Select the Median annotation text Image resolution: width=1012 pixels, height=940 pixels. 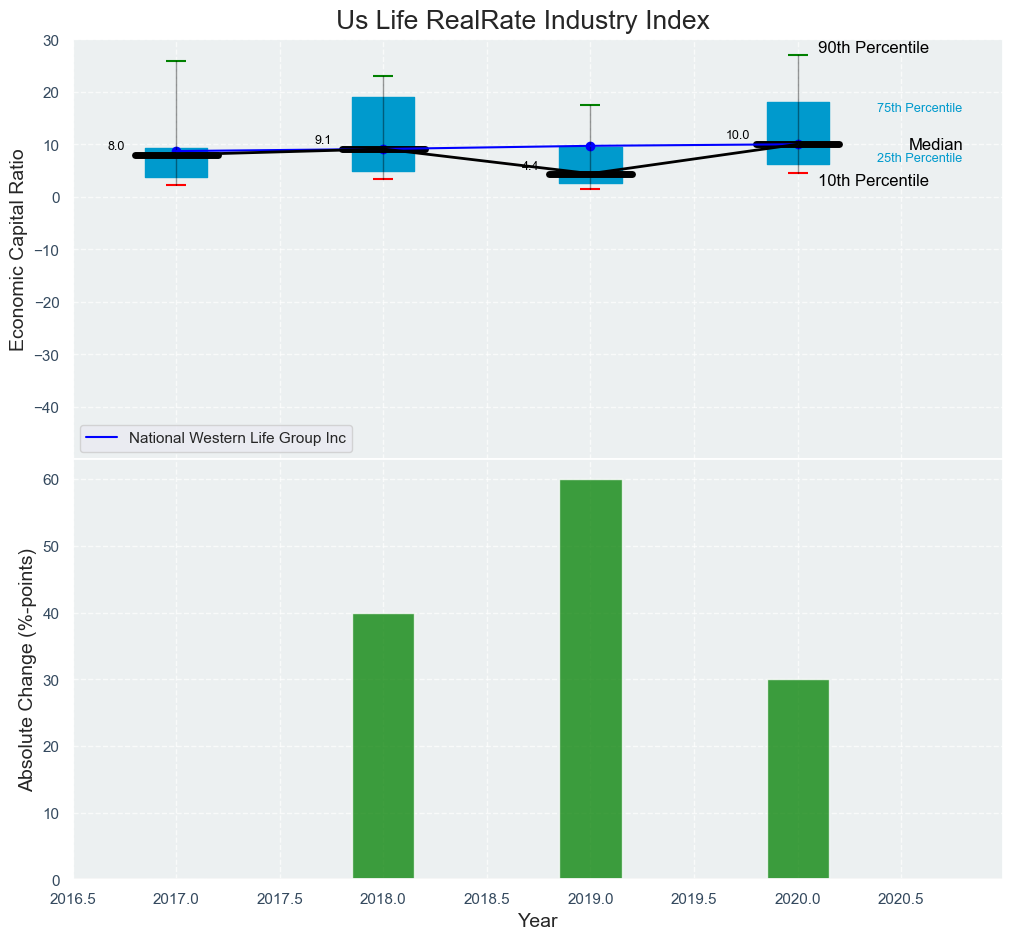point(935,145)
